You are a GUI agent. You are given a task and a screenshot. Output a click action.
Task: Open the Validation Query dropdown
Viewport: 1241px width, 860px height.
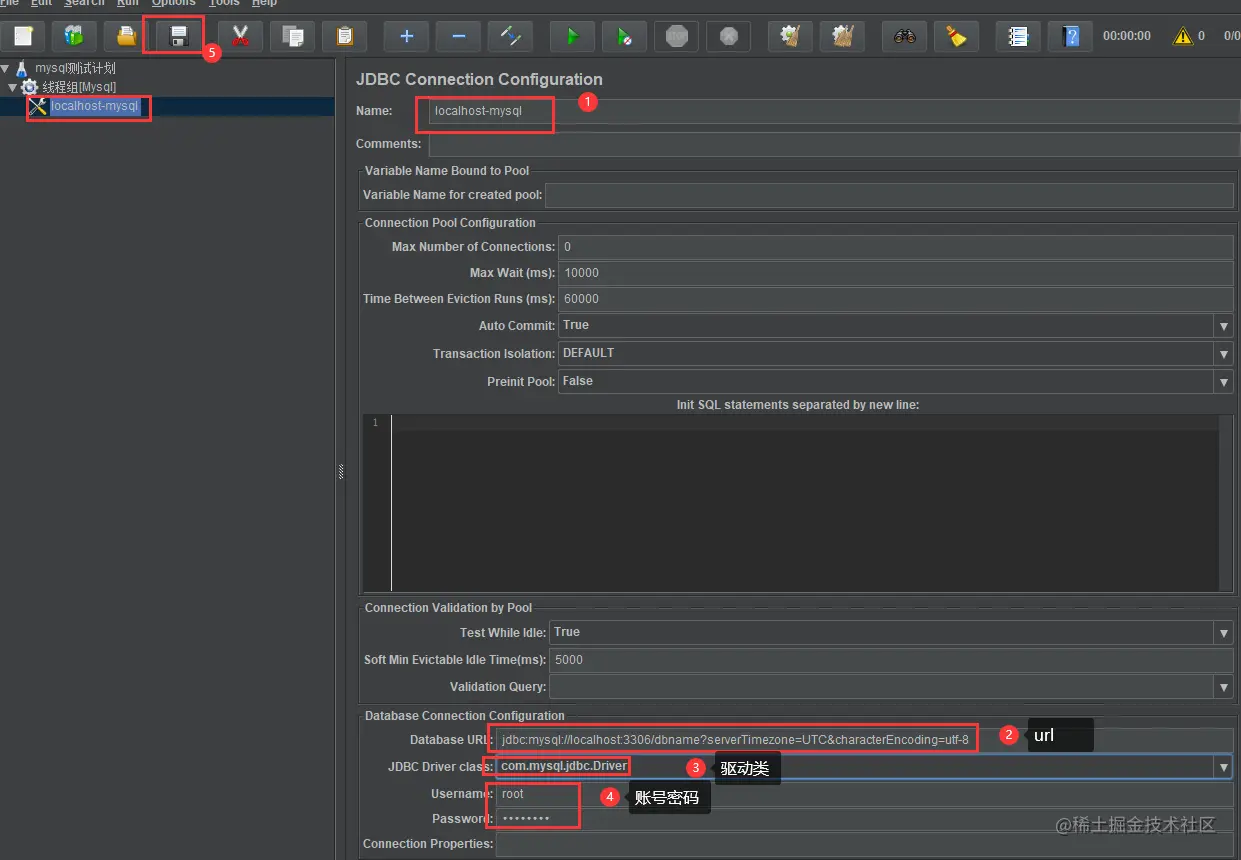pyautogui.click(x=1223, y=687)
